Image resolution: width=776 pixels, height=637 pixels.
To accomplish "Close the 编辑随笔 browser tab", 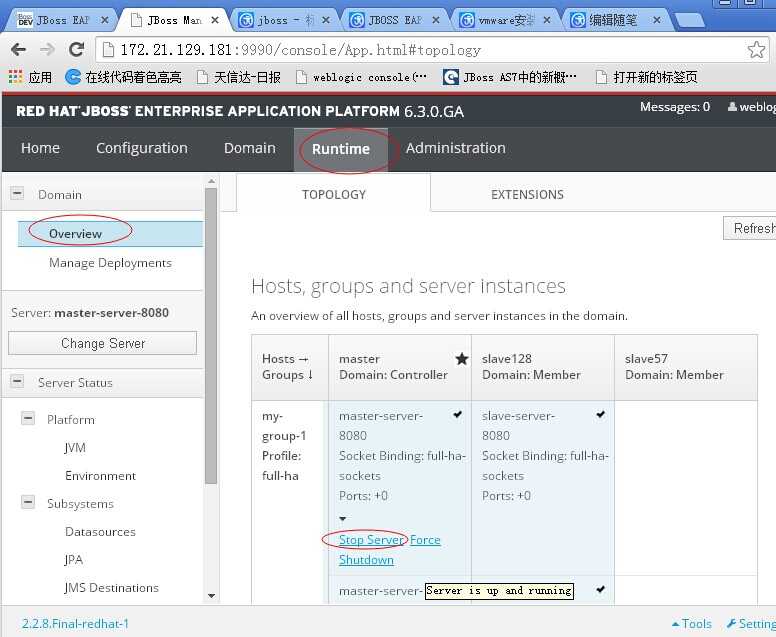I will [657, 20].
